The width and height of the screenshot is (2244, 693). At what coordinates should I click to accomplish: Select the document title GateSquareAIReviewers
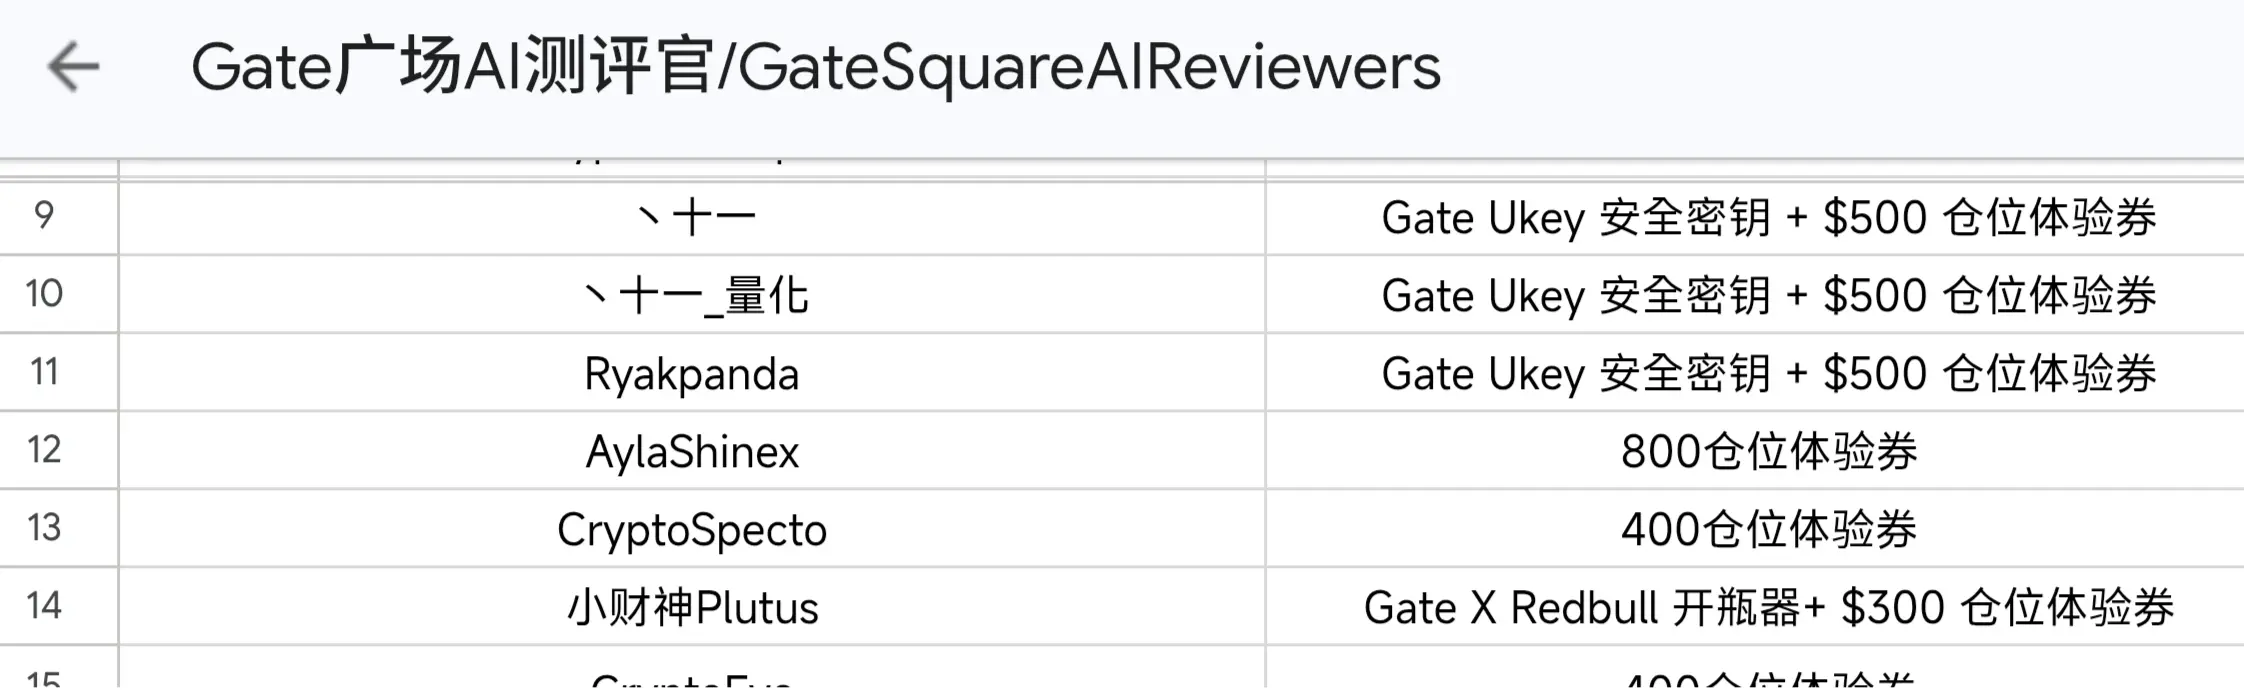point(815,67)
